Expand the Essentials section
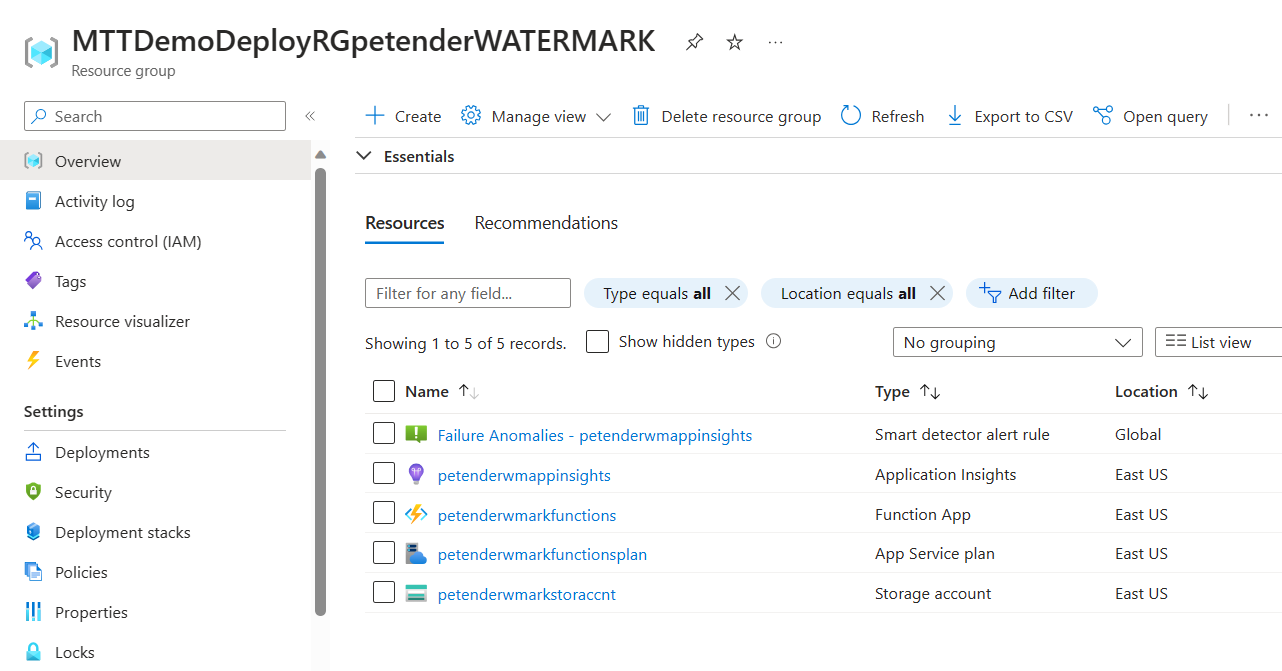Viewport: 1282px width, 671px height. pos(364,156)
